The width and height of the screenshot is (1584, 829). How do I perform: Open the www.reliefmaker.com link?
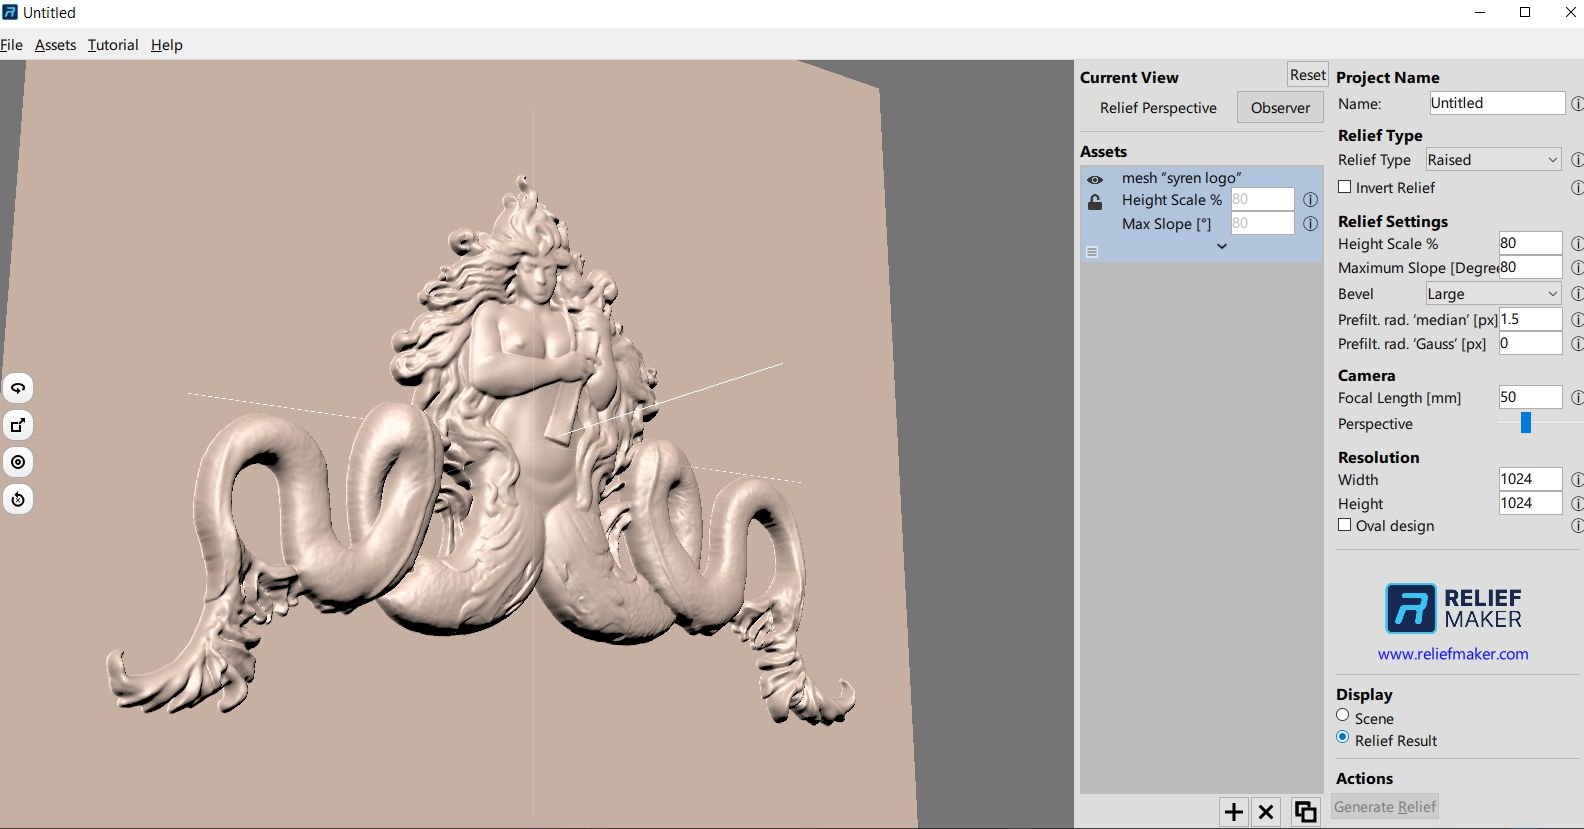[1452, 654]
